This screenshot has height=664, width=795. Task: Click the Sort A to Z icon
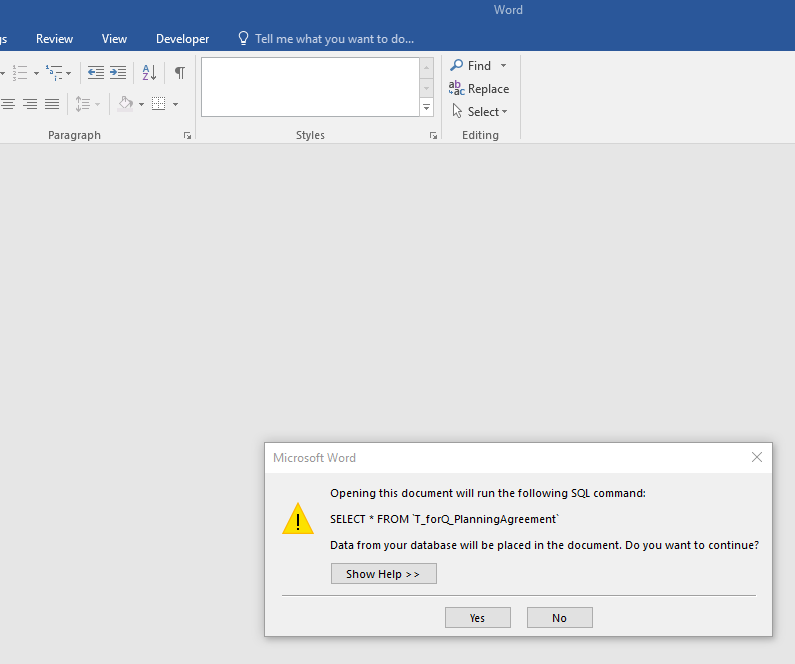tap(150, 72)
